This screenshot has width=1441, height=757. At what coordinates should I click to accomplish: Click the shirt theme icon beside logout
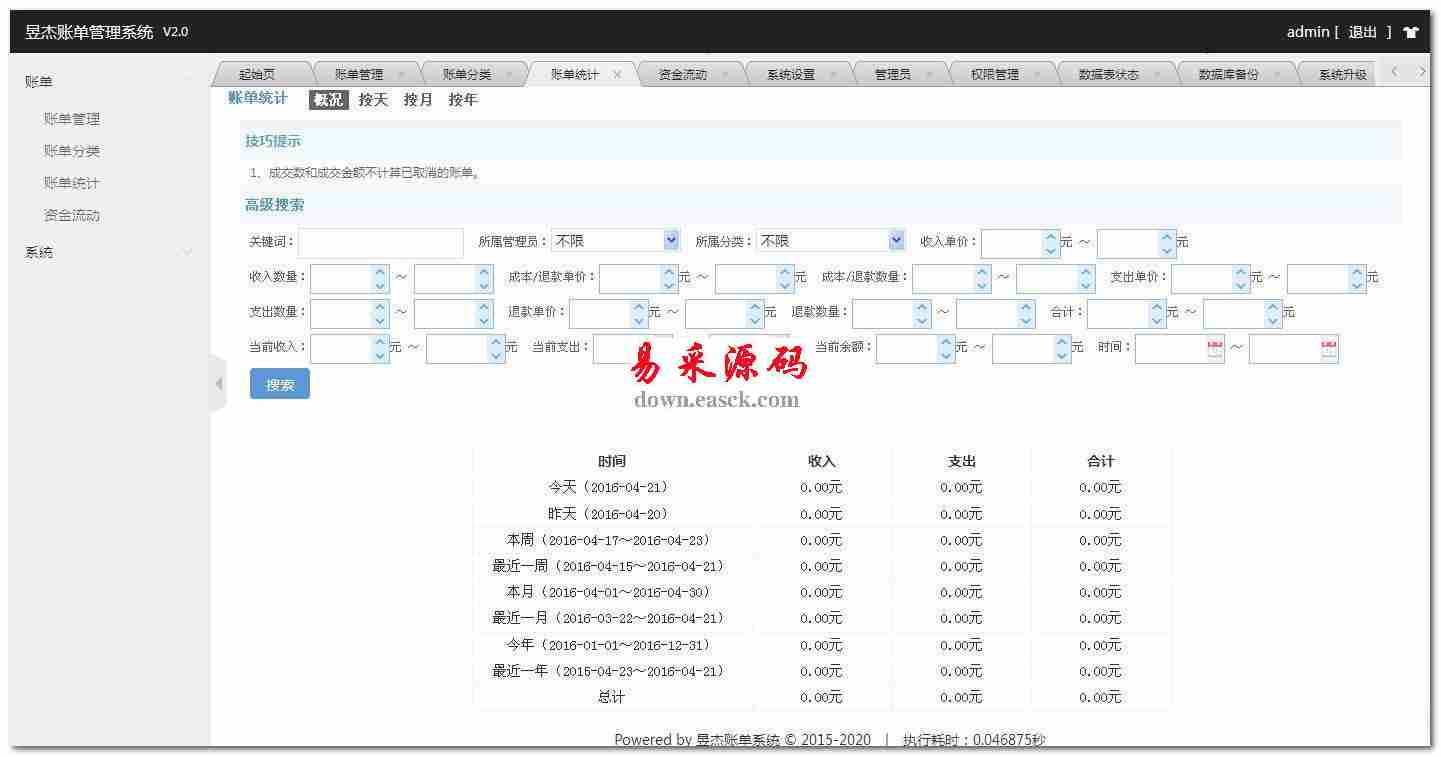point(1411,32)
